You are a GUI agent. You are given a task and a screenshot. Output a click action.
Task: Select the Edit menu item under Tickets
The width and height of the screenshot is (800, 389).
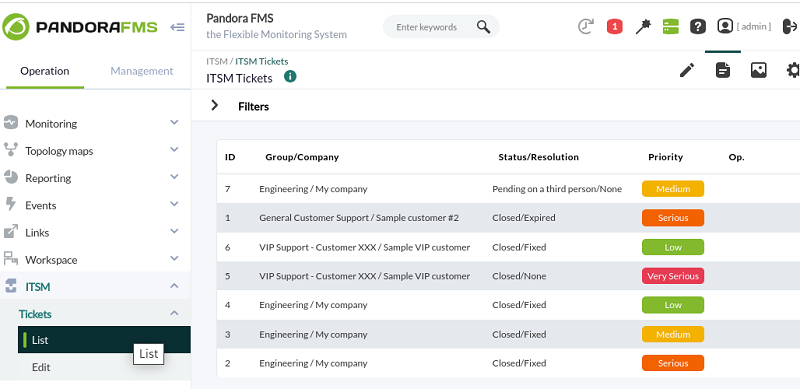click(104, 367)
